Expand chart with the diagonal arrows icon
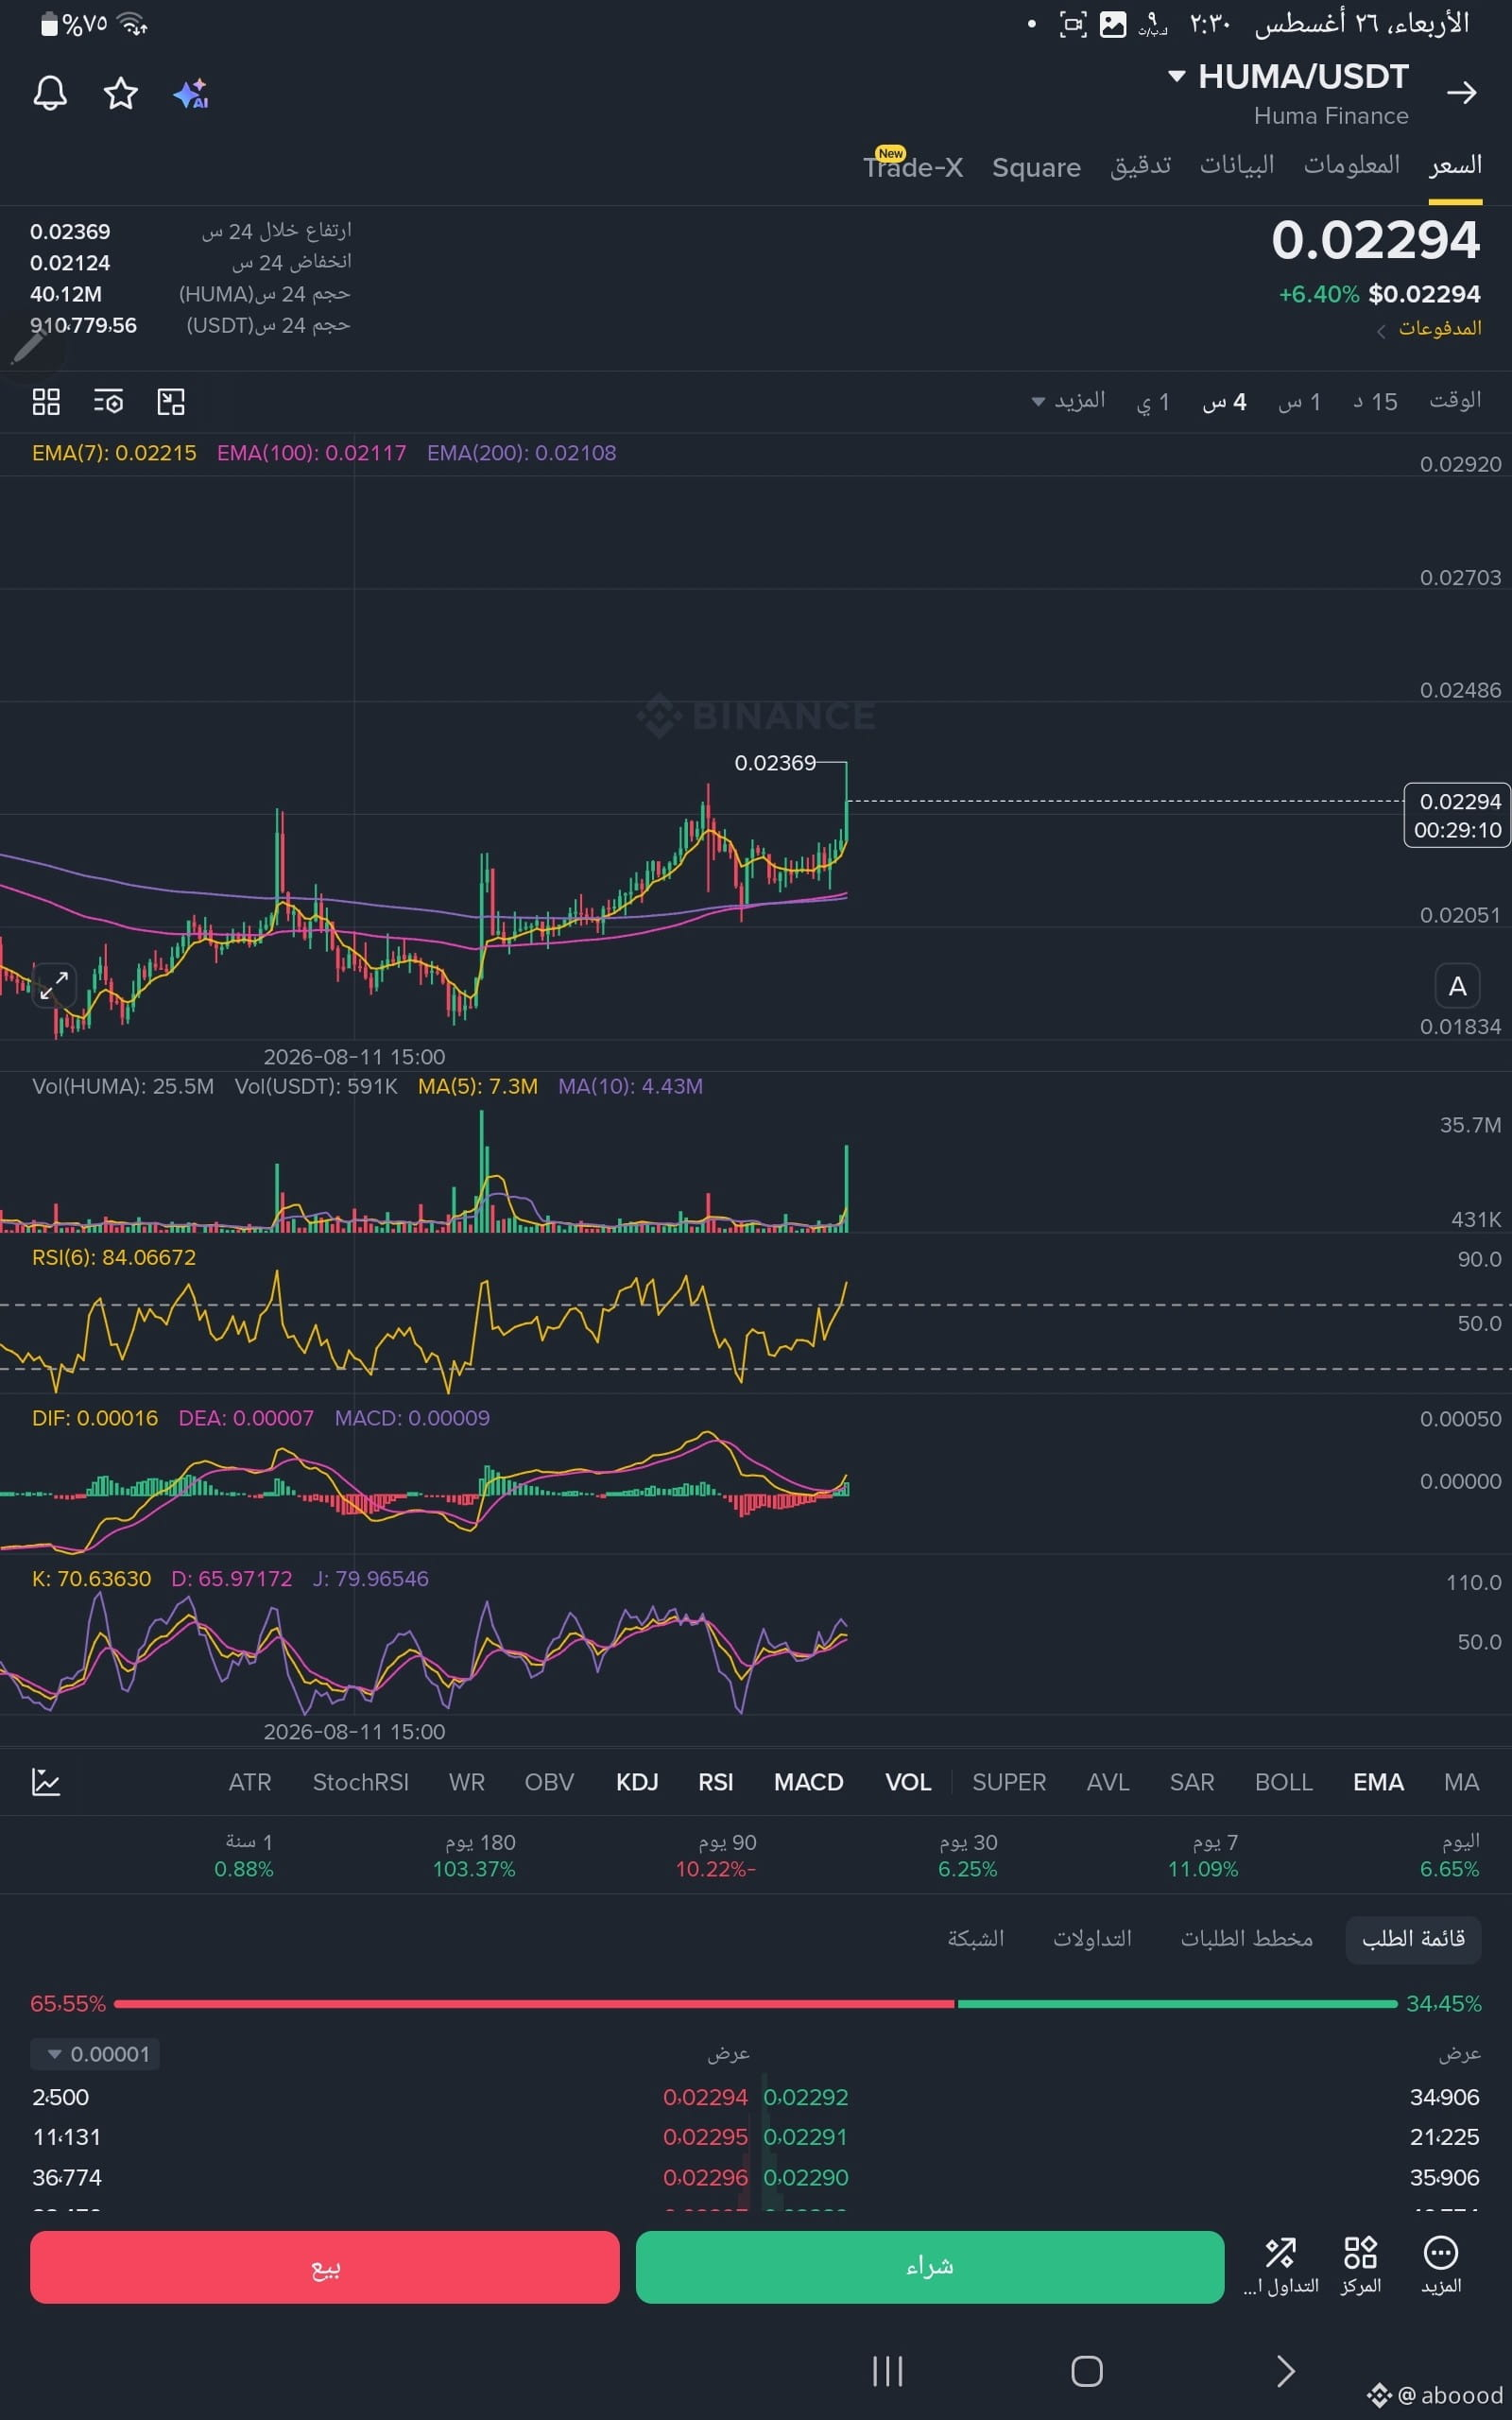1512x2420 pixels. [x=53, y=985]
